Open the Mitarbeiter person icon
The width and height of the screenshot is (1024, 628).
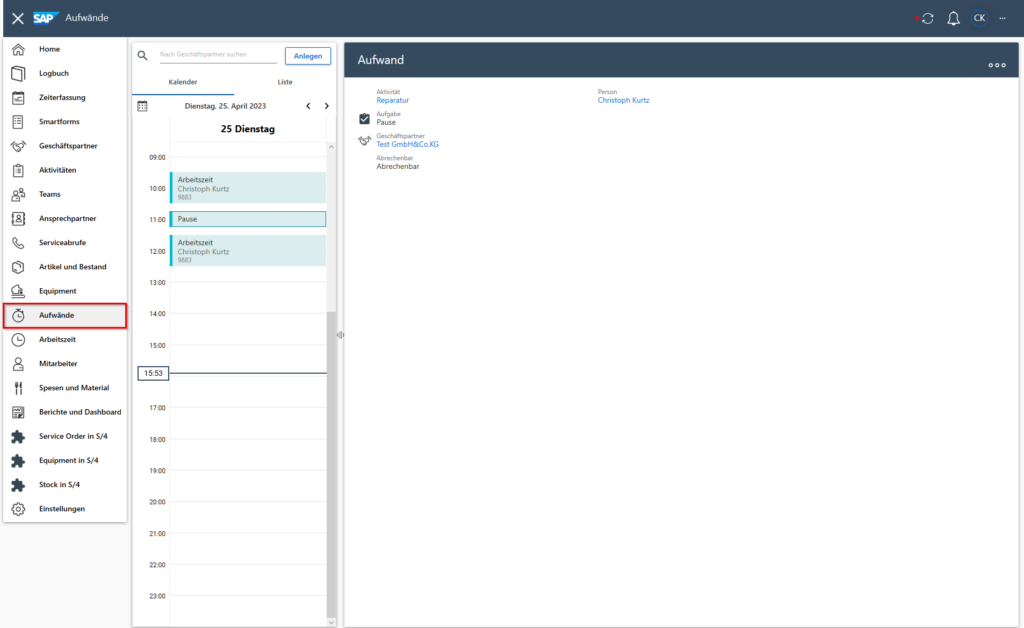[18, 363]
